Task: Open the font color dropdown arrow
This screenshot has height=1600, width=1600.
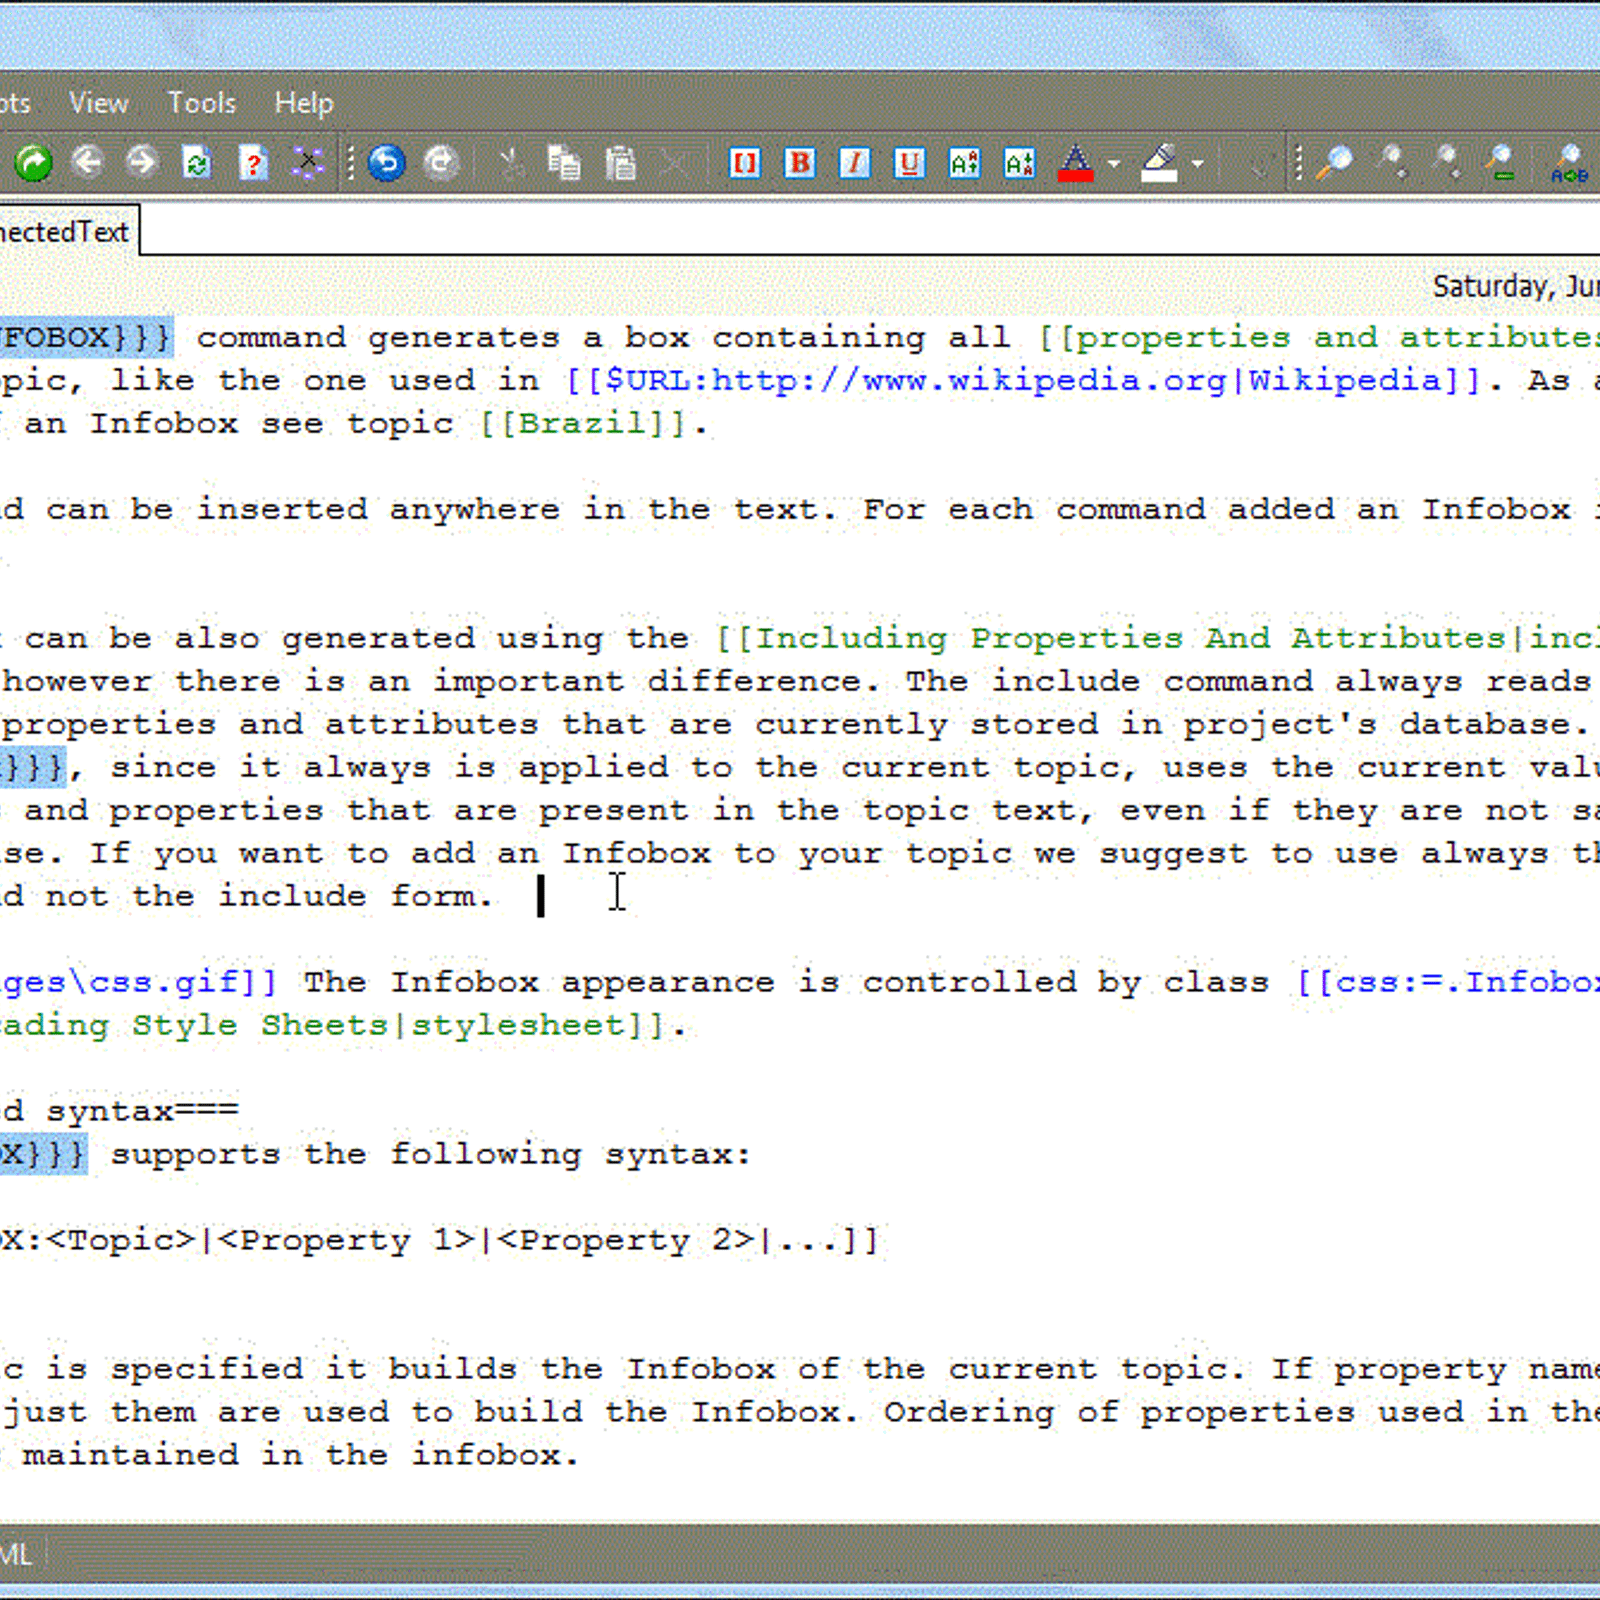Action: point(1113,163)
